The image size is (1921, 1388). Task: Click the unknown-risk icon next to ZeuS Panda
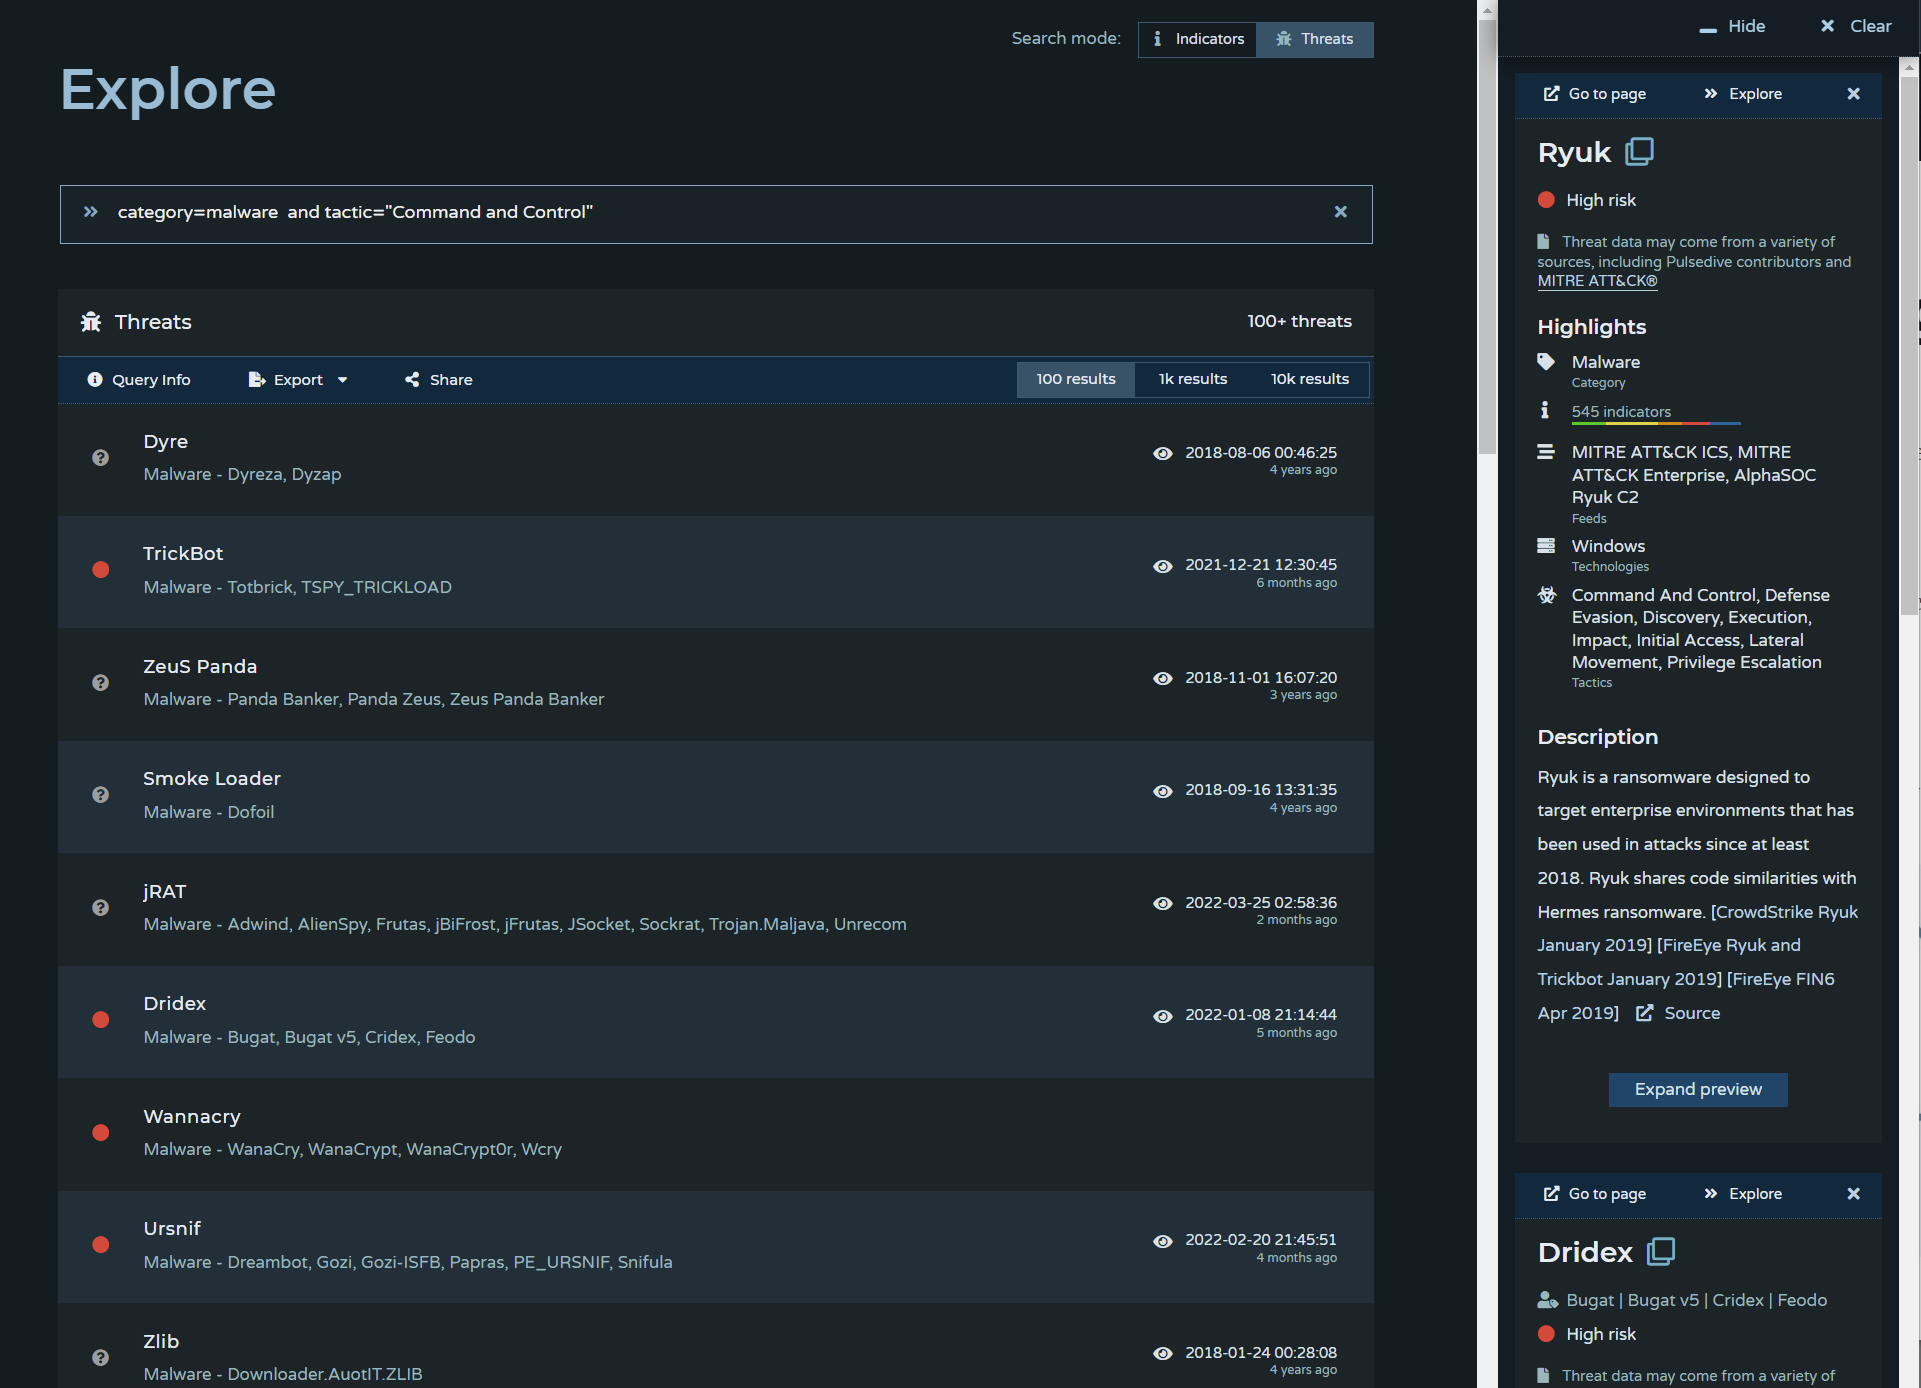click(x=100, y=683)
